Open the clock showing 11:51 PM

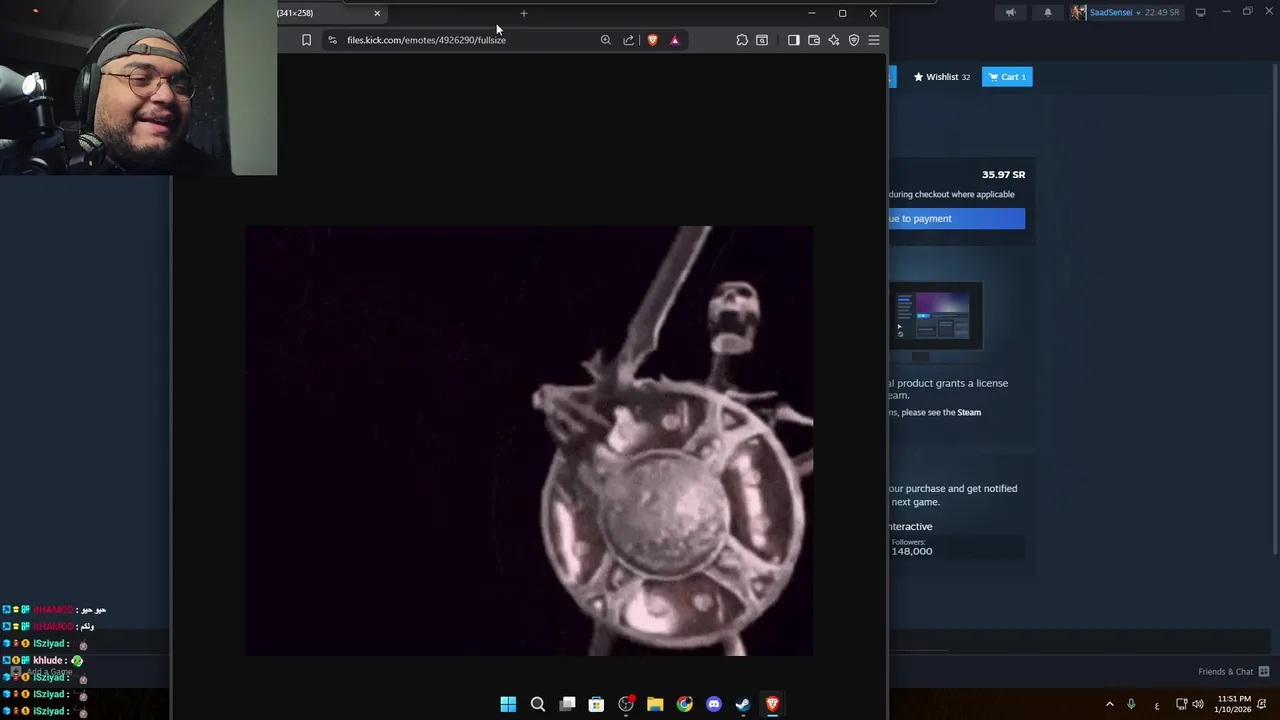click(x=1234, y=704)
